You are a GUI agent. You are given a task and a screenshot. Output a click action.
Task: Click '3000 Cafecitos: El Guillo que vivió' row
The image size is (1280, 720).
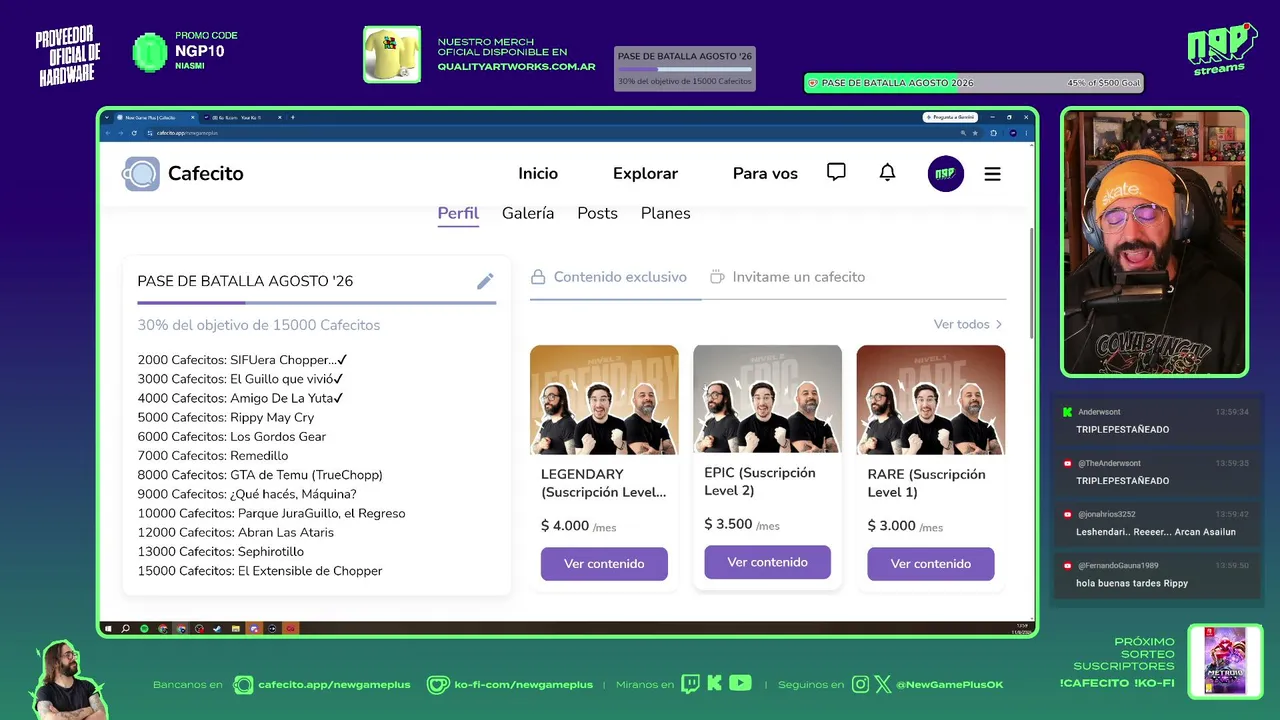[x=241, y=379]
